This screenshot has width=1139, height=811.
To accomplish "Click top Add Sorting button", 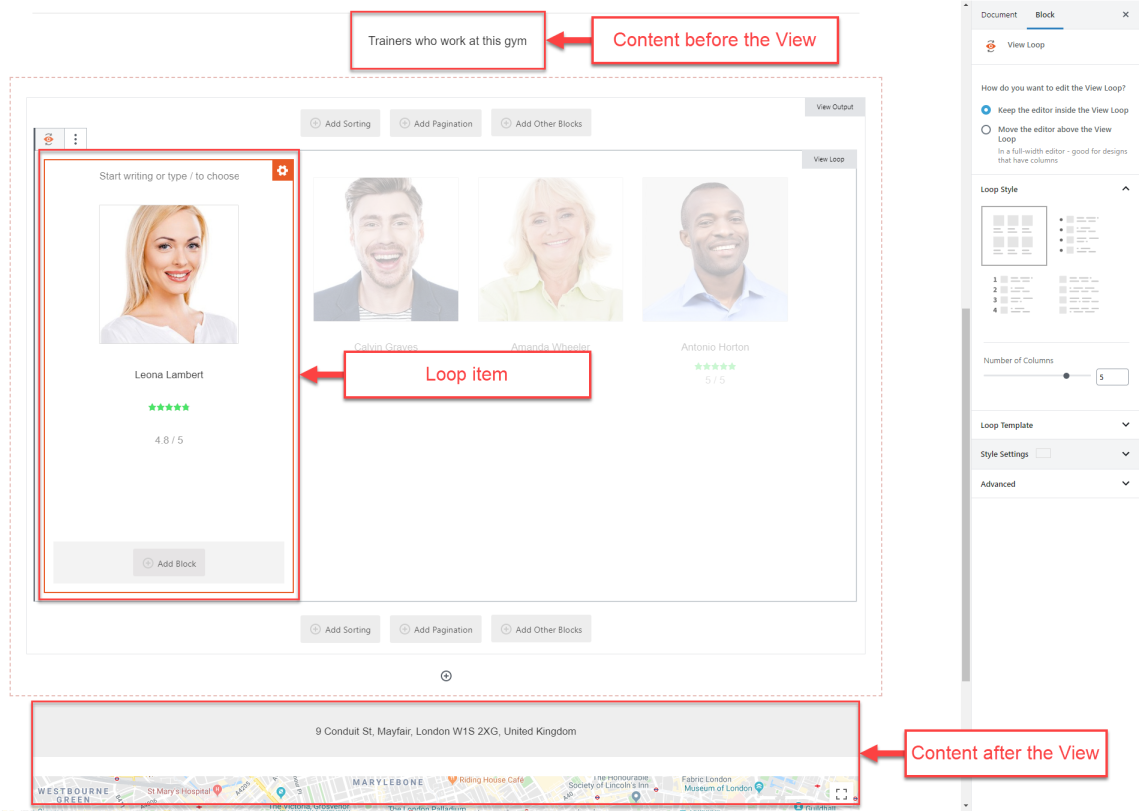I will (x=340, y=124).
